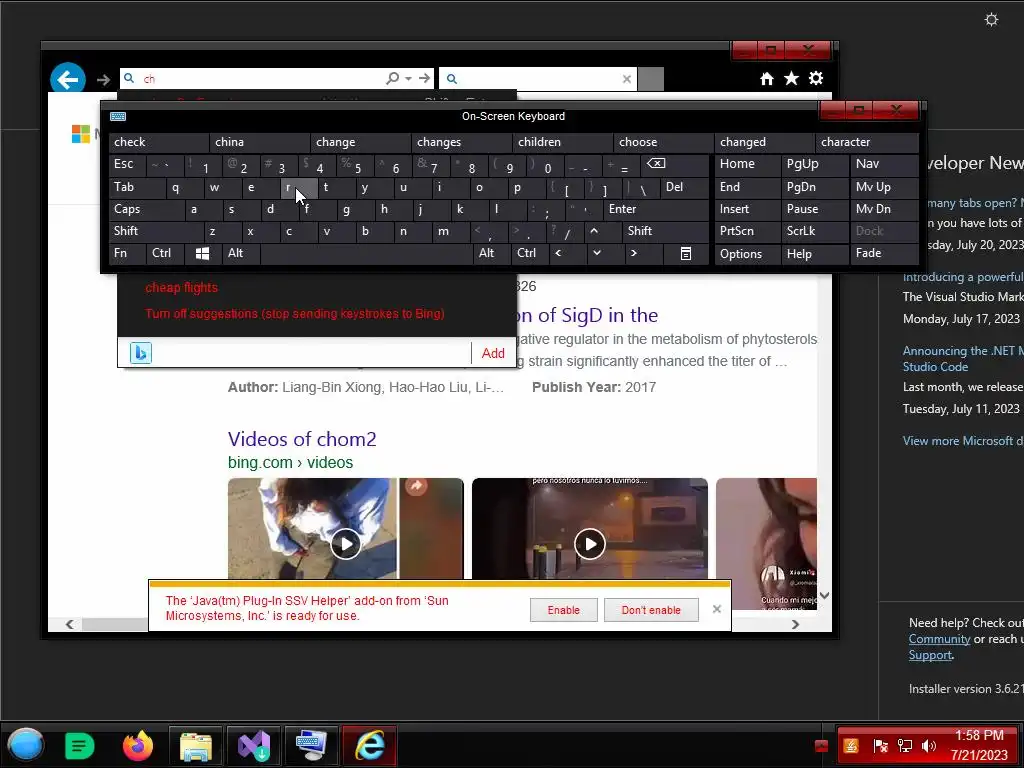Click the Enter key on On-Screen Keyboard
The width and height of the screenshot is (1024, 768).
656,209
